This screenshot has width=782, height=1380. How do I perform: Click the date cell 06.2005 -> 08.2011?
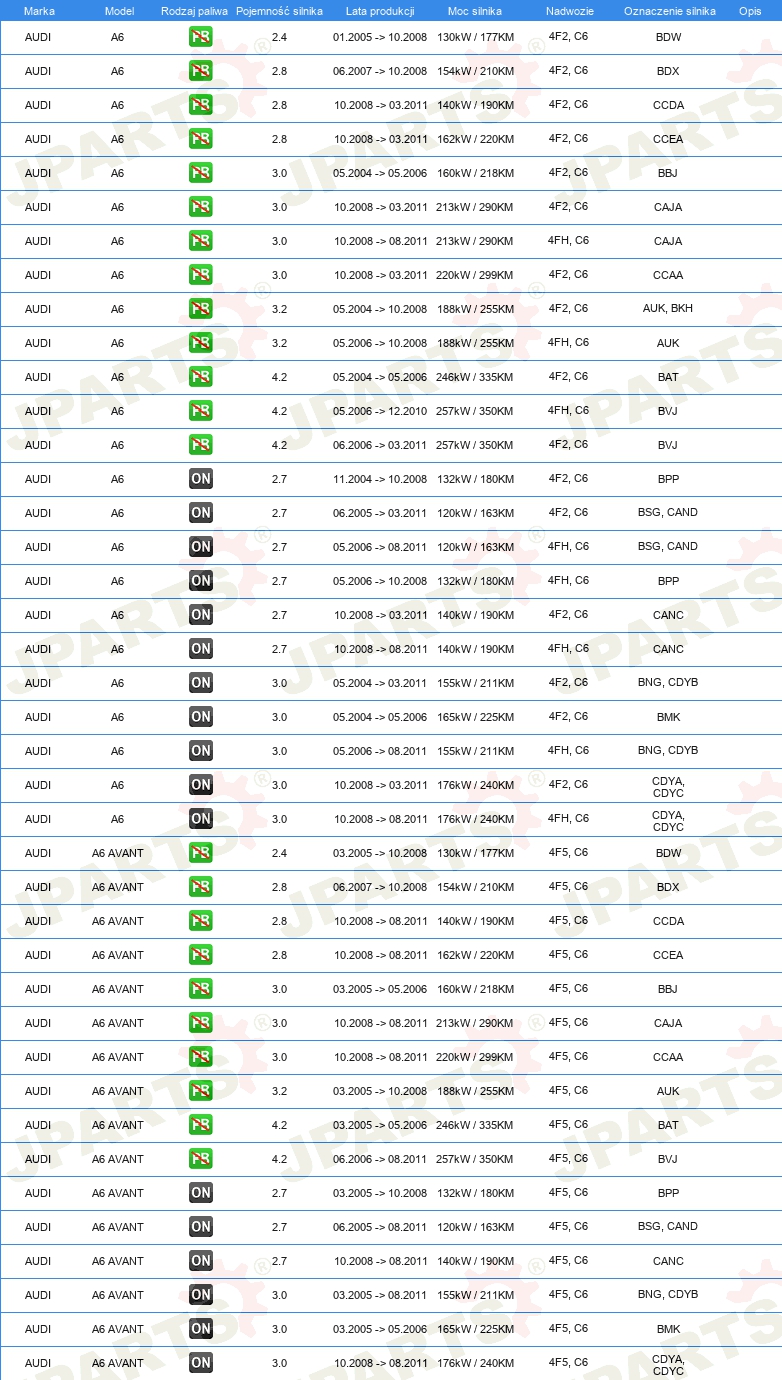point(380,1228)
